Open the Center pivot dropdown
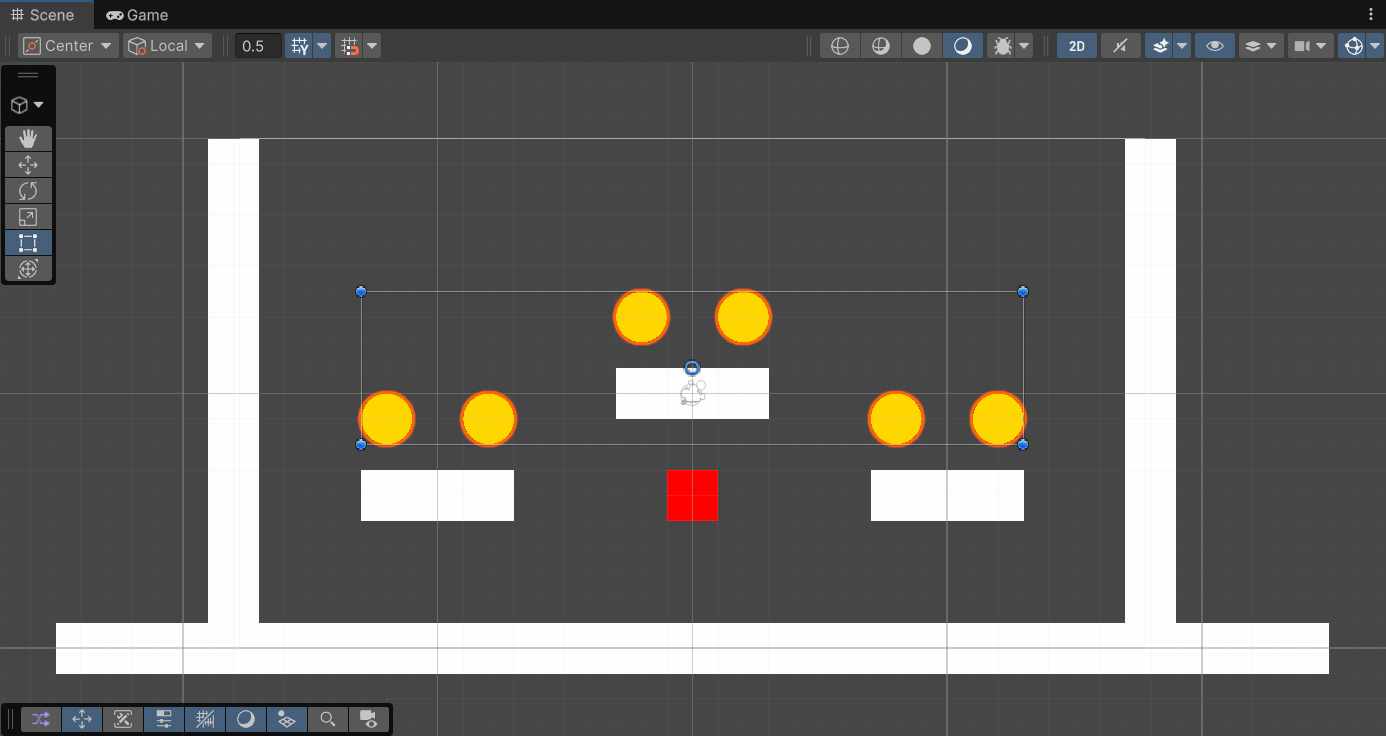Viewport: 1386px width, 736px height. [66, 45]
